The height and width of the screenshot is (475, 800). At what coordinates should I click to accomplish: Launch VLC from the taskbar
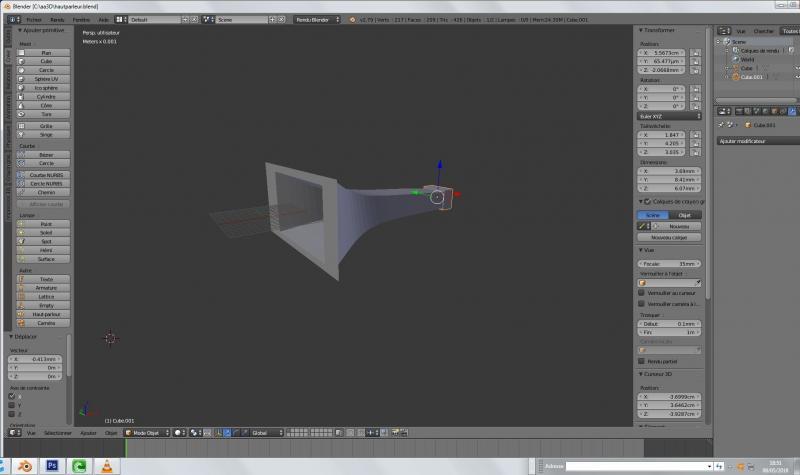[105, 467]
